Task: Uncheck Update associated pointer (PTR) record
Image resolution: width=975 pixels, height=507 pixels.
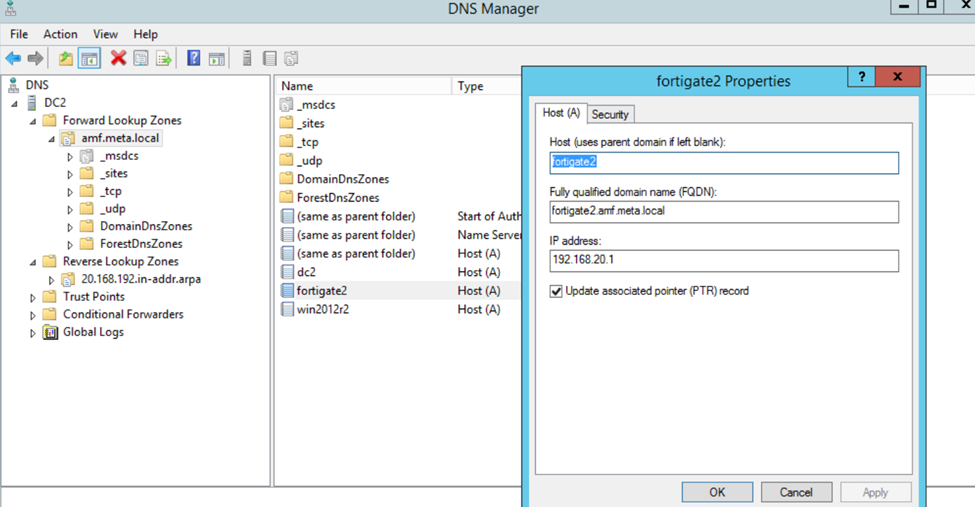Action: tap(556, 291)
